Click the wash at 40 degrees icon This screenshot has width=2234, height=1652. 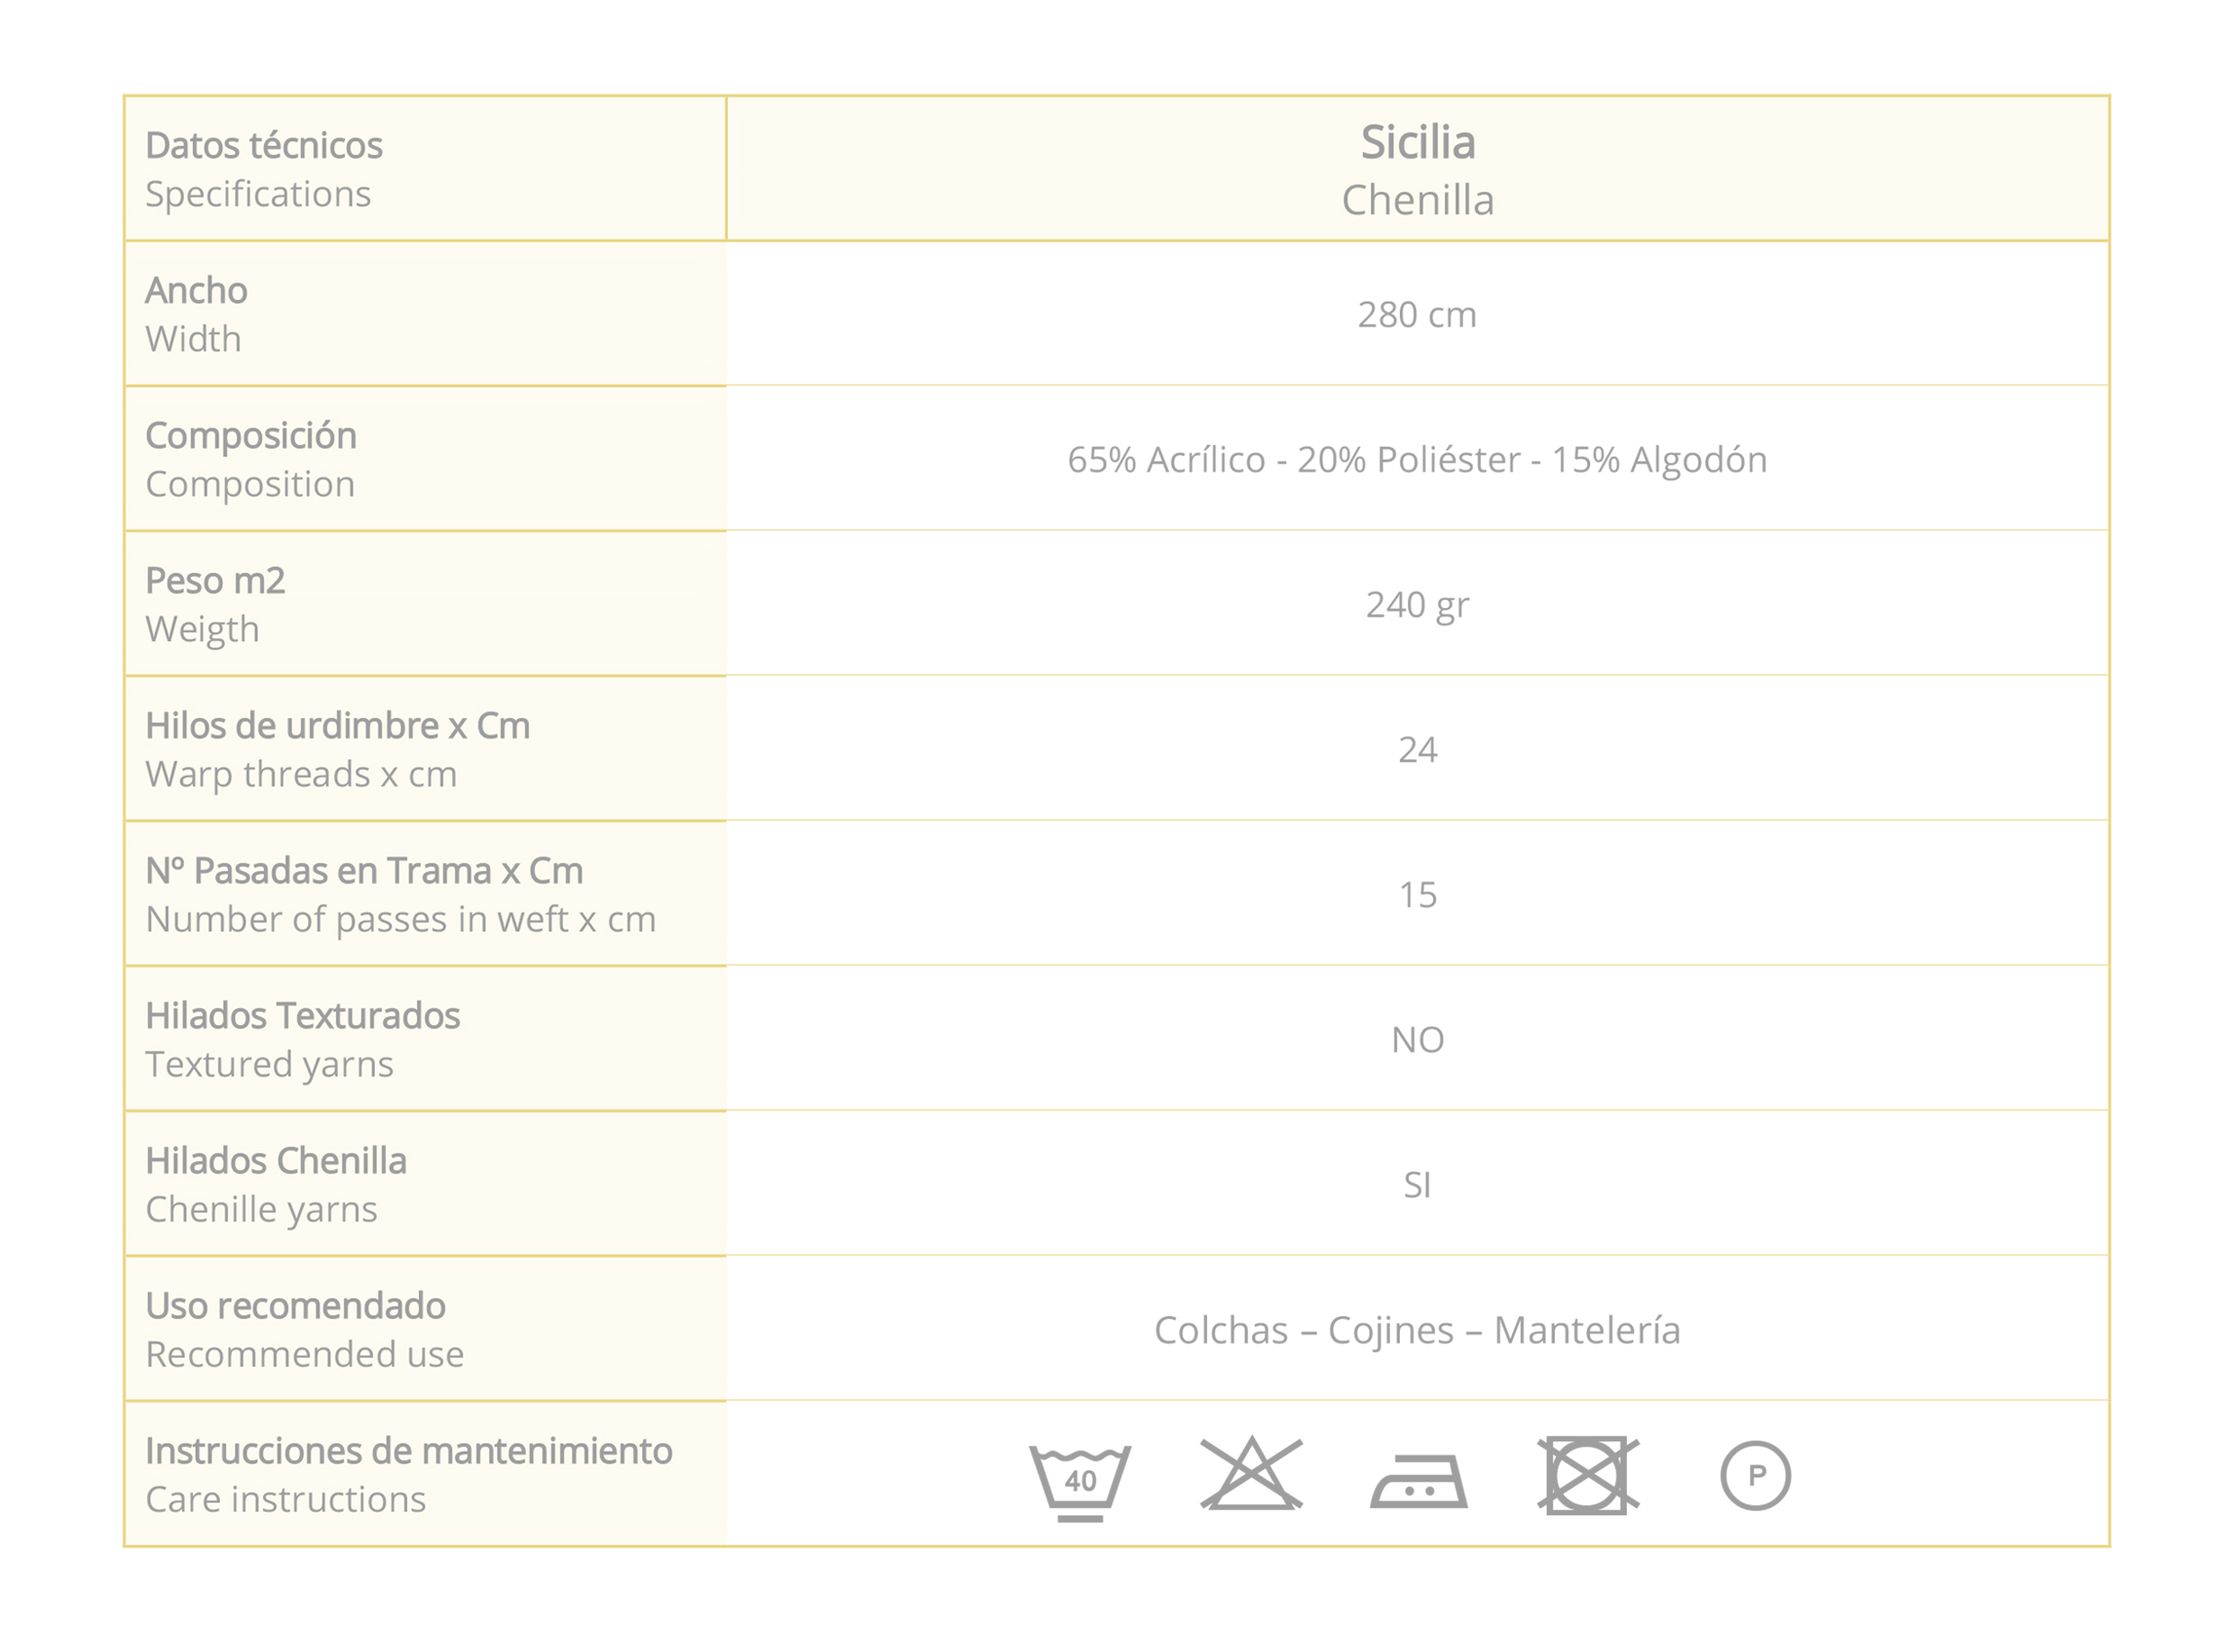click(x=1080, y=1481)
